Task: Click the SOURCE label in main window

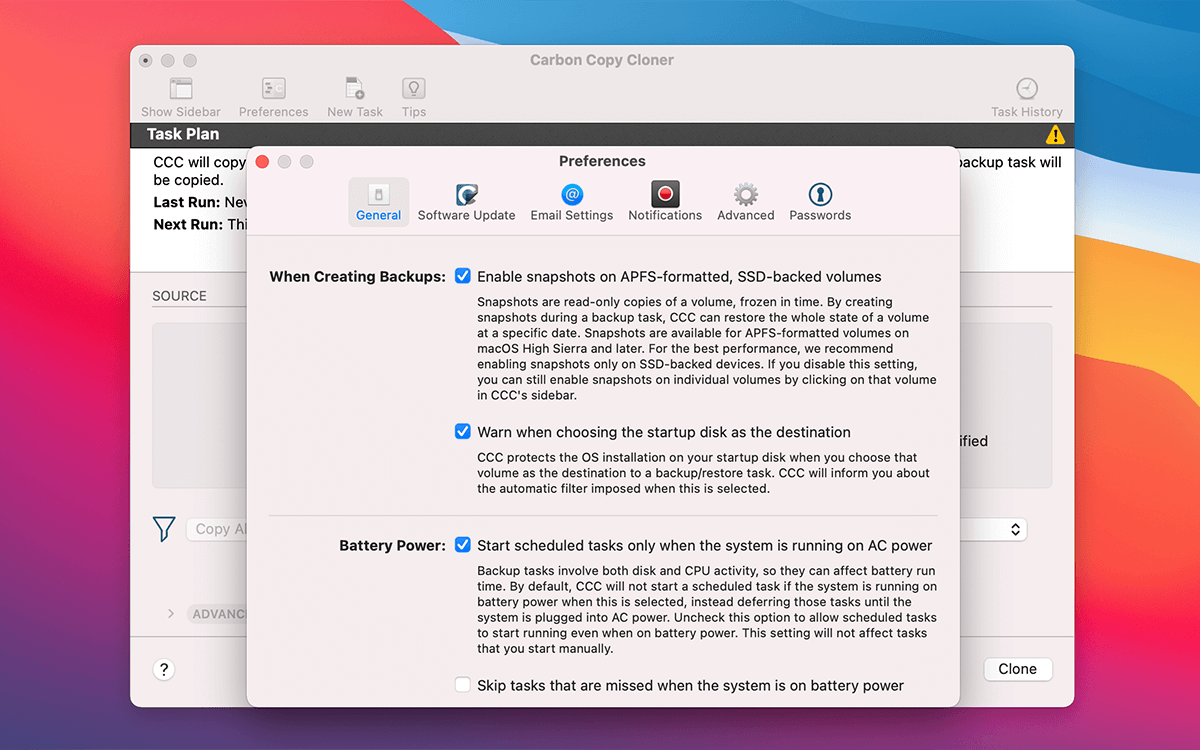Action: click(179, 296)
